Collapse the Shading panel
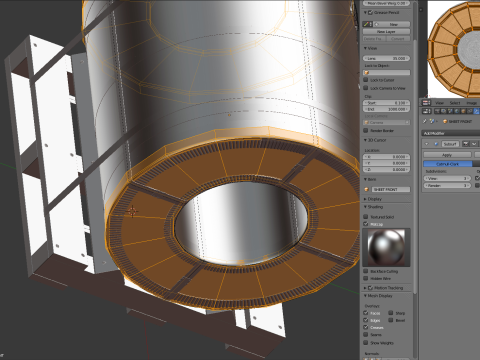The height and width of the screenshot is (360, 480). (365, 207)
